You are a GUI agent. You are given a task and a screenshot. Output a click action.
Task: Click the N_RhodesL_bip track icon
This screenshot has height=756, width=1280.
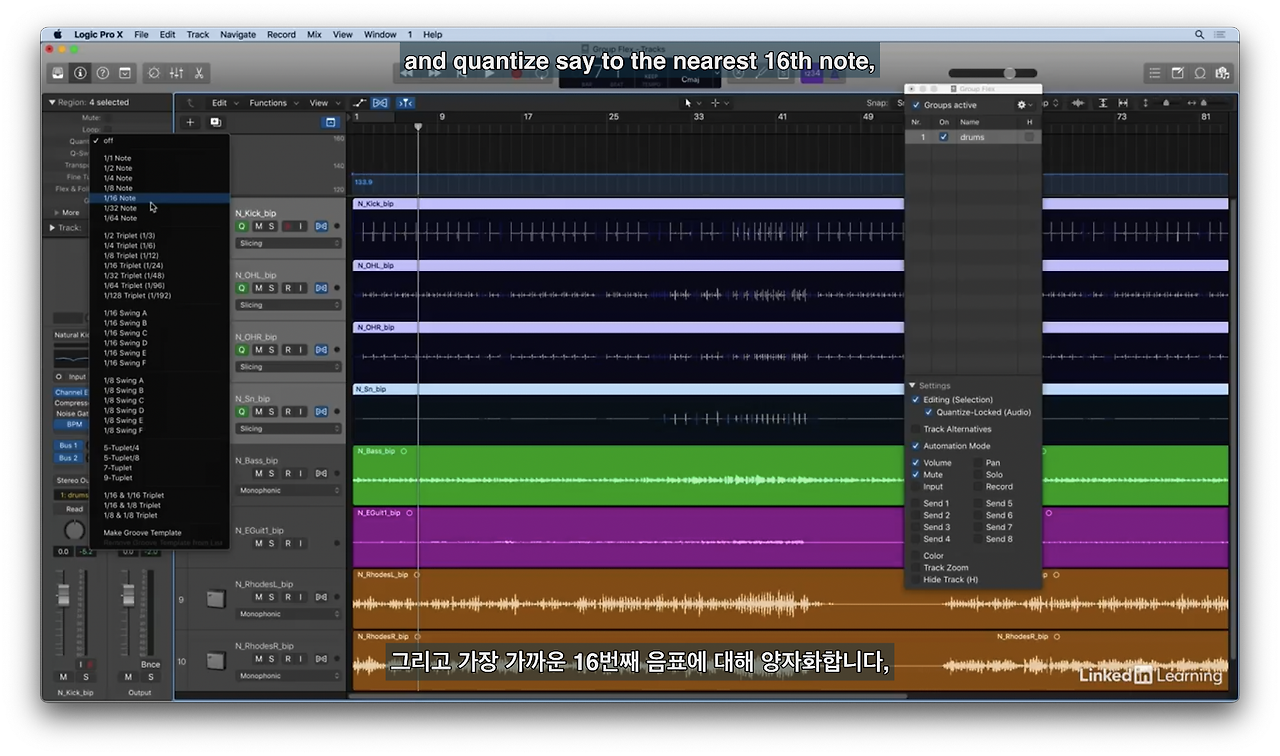pyautogui.click(x=215, y=599)
